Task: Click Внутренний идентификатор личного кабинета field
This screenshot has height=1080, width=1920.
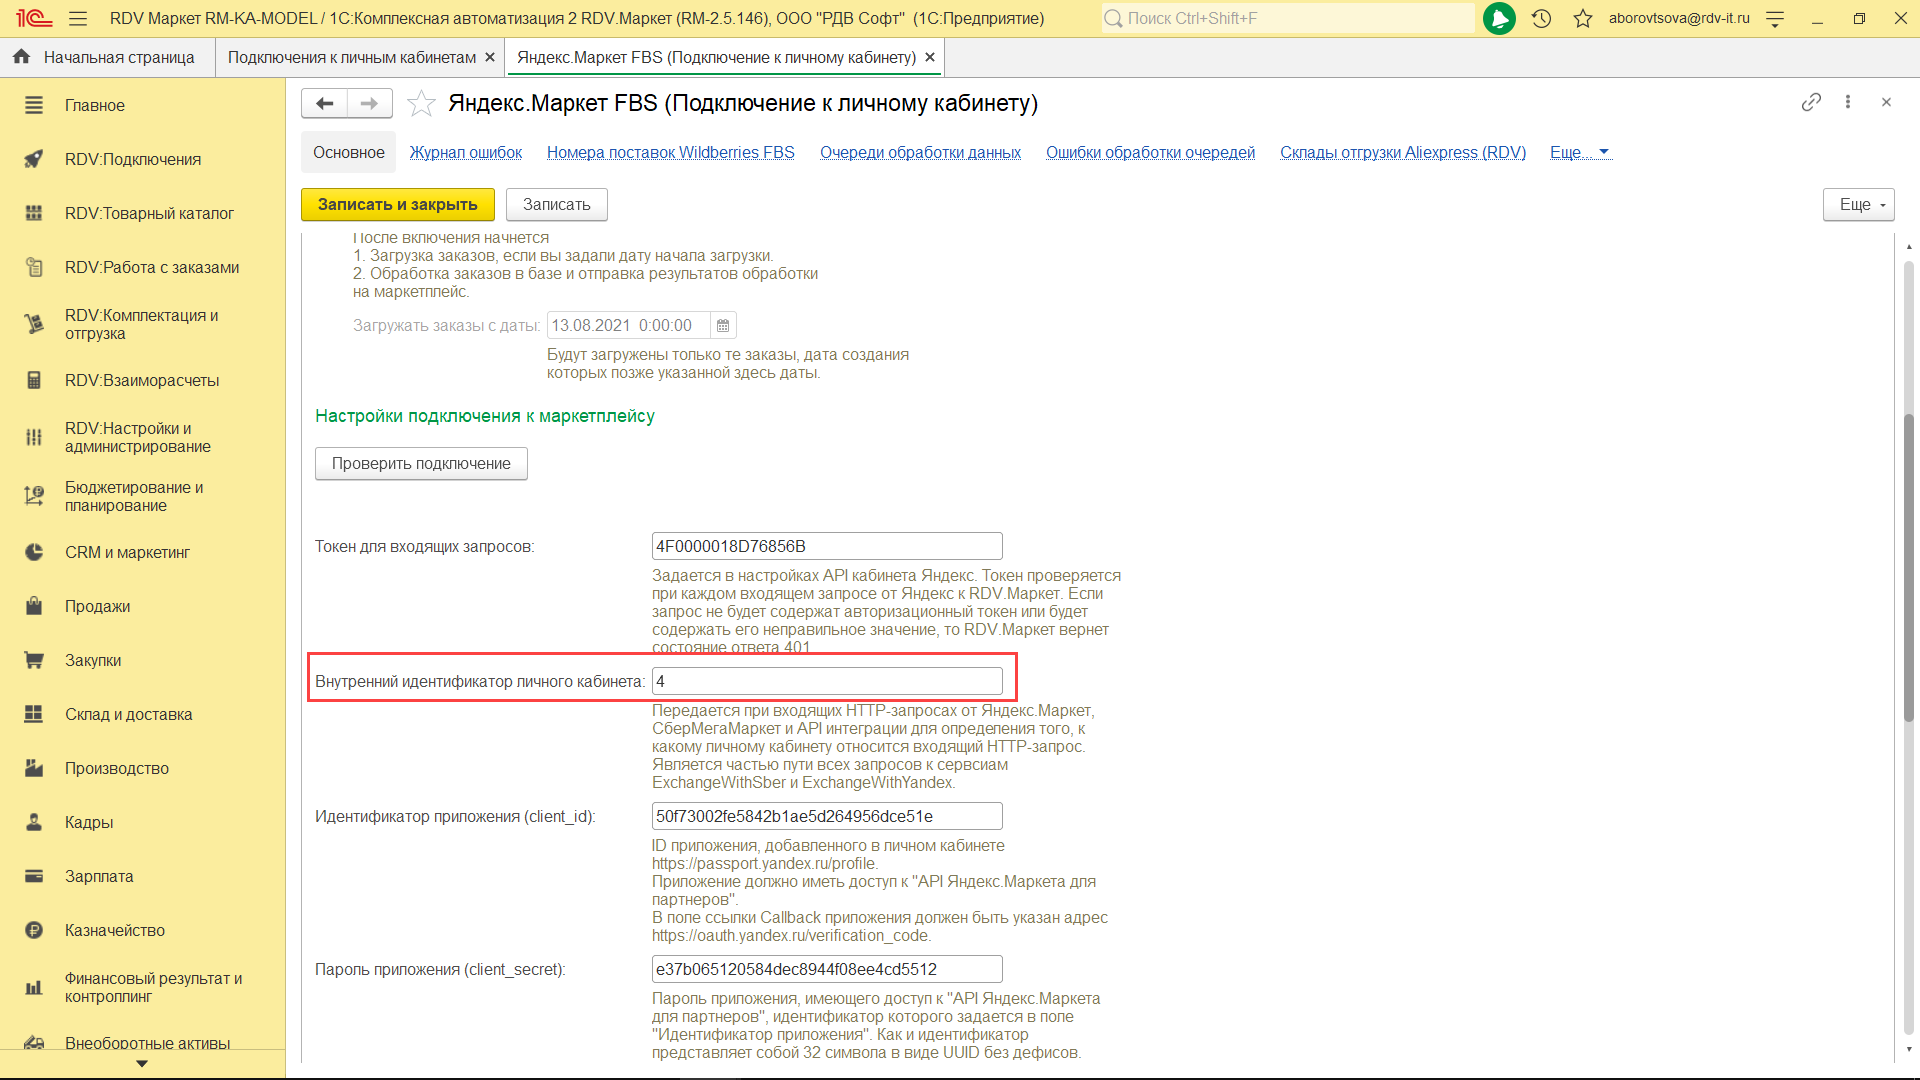Action: [826, 681]
